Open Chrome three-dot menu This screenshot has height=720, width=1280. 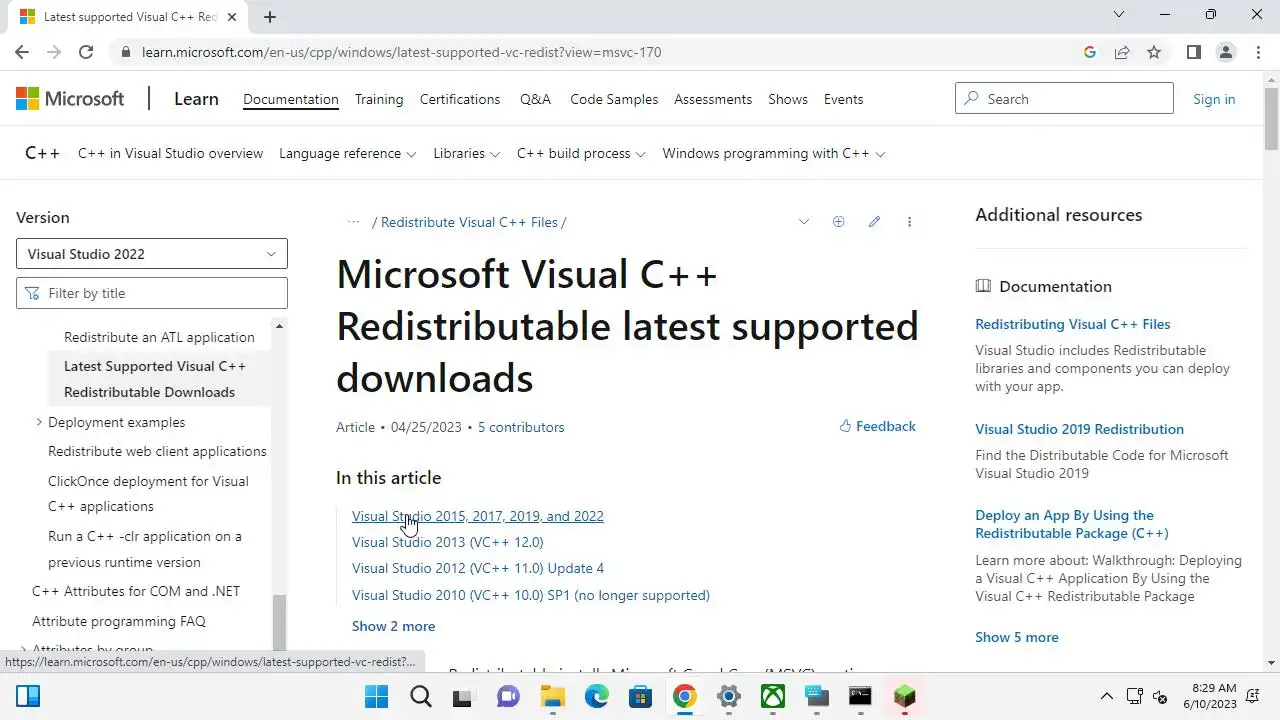pyautogui.click(x=1257, y=52)
